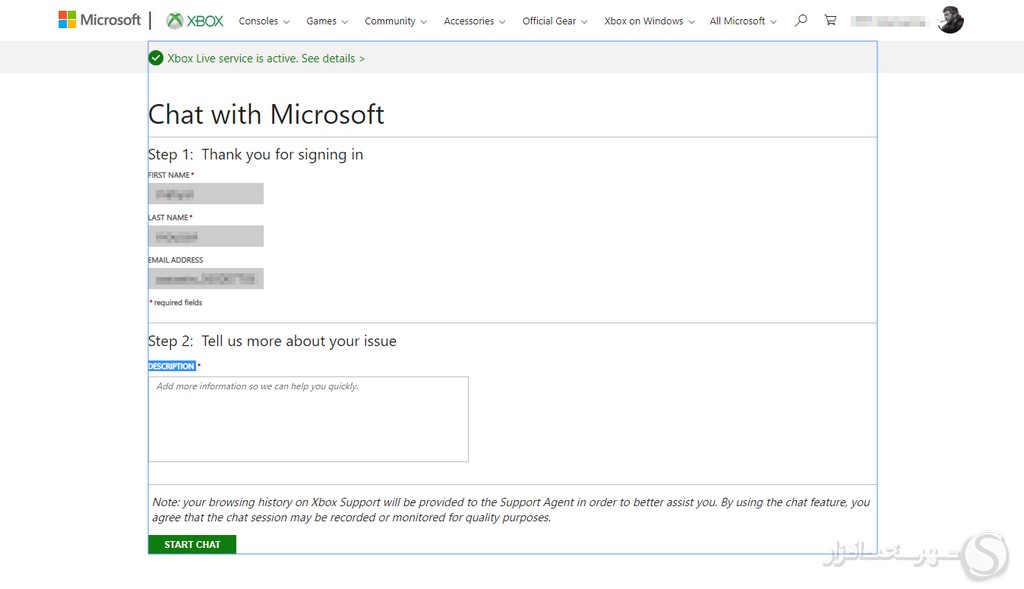
Task: Click the Microsoft logo in the header
Action: click(99, 20)
